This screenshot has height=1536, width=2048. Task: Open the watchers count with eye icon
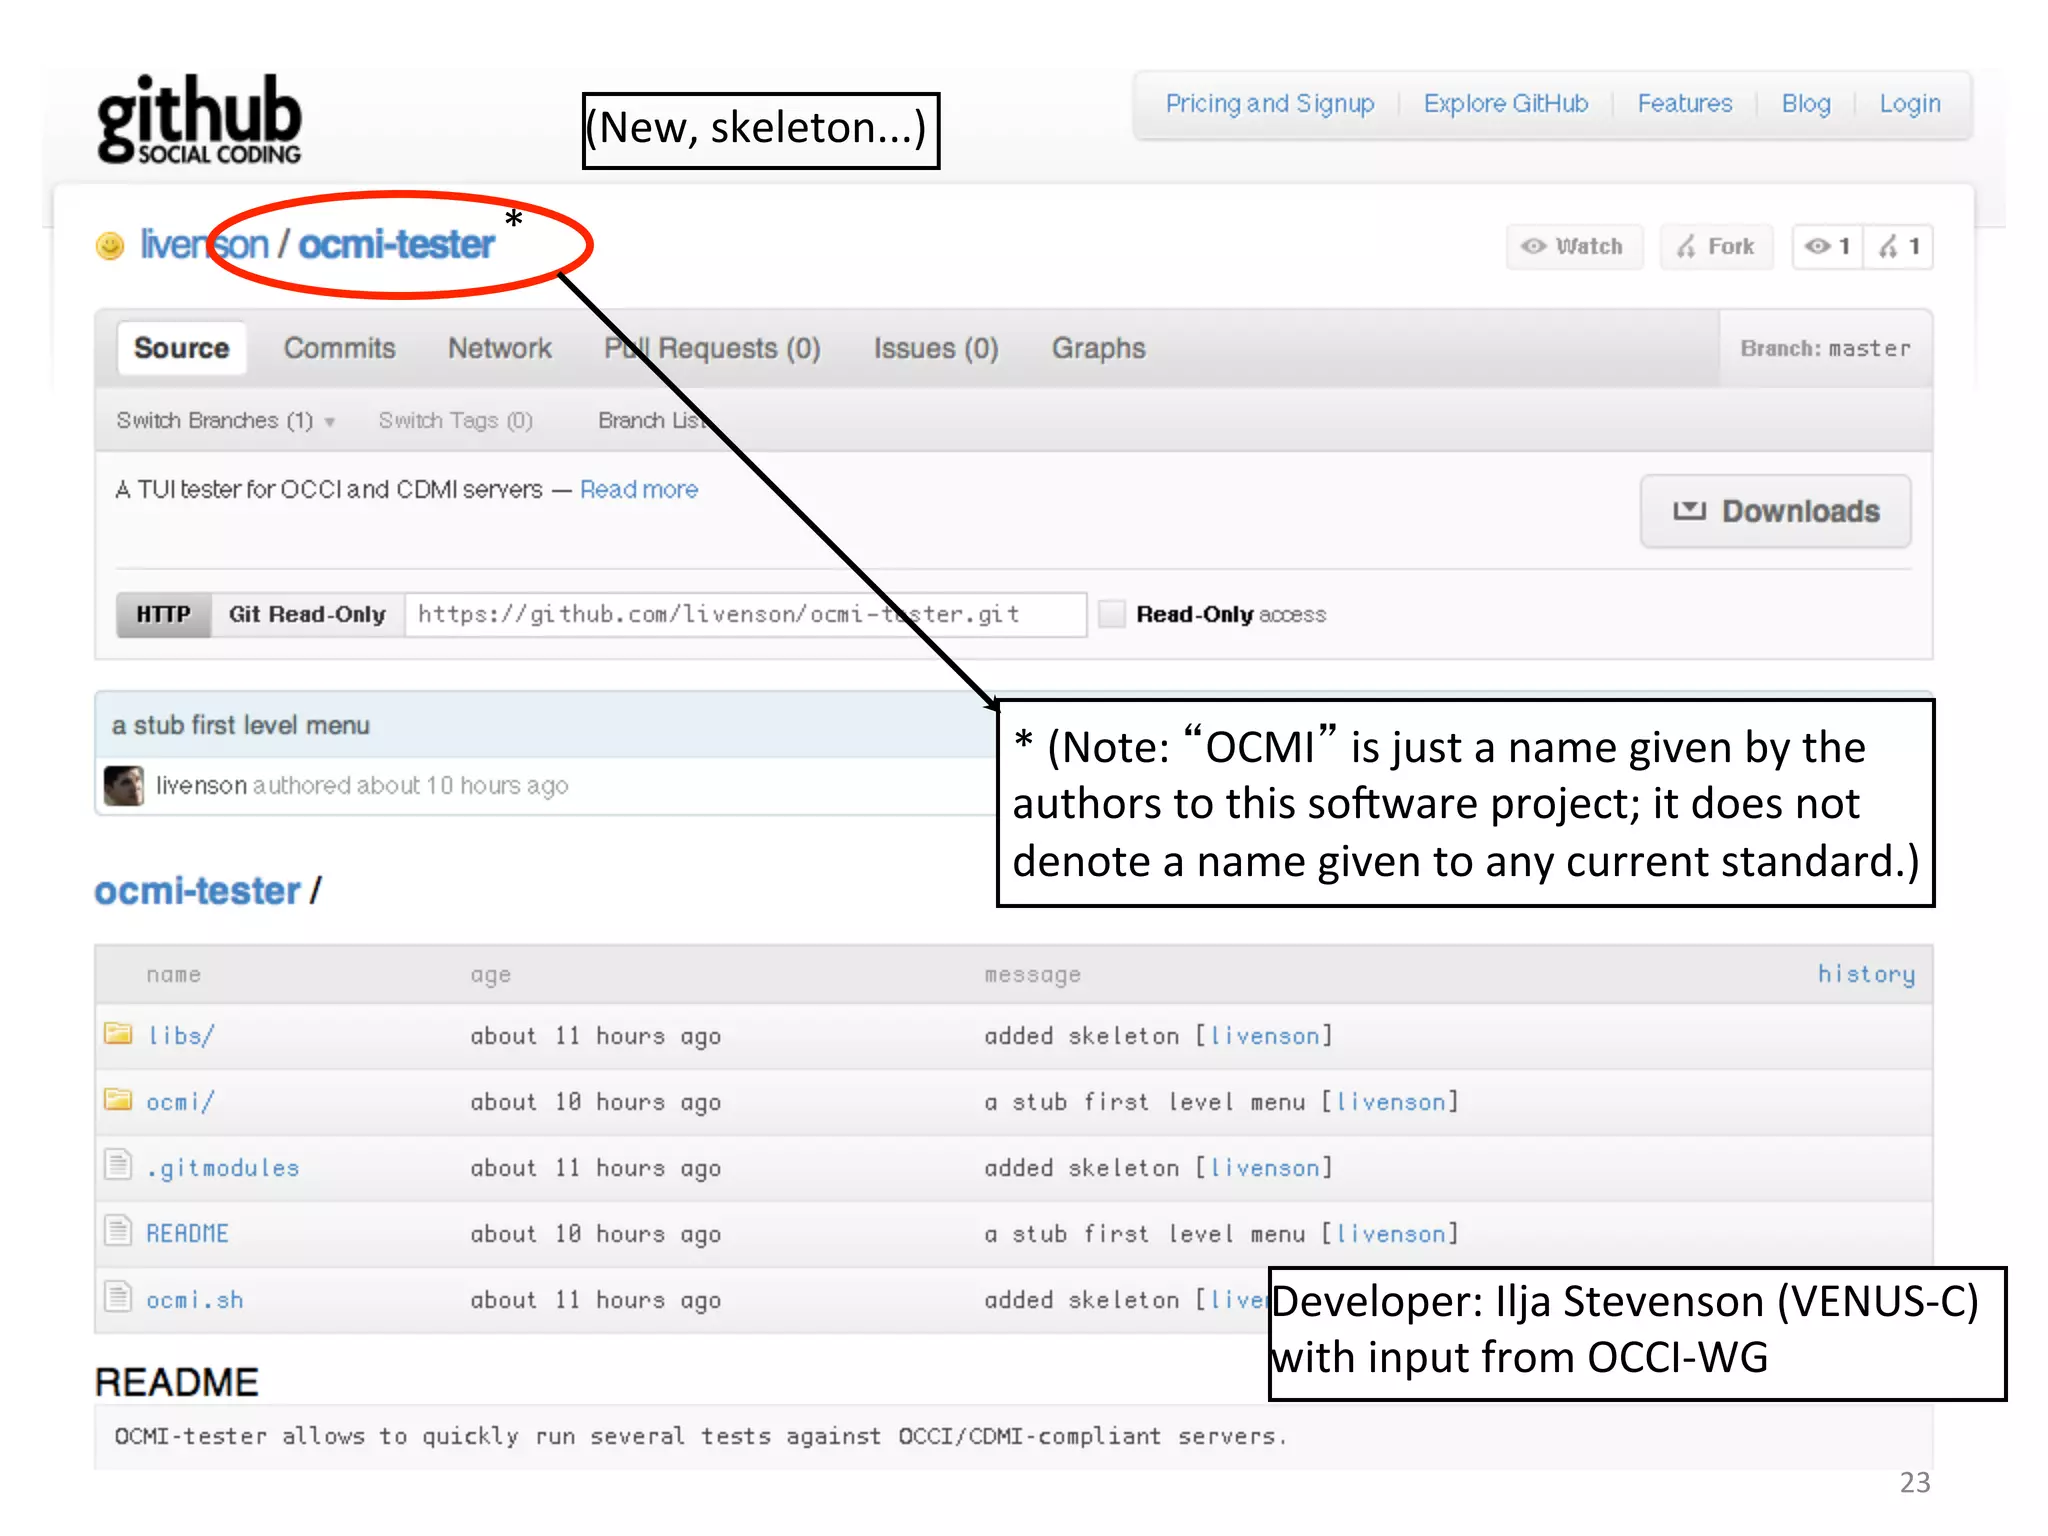[1827, 247]
